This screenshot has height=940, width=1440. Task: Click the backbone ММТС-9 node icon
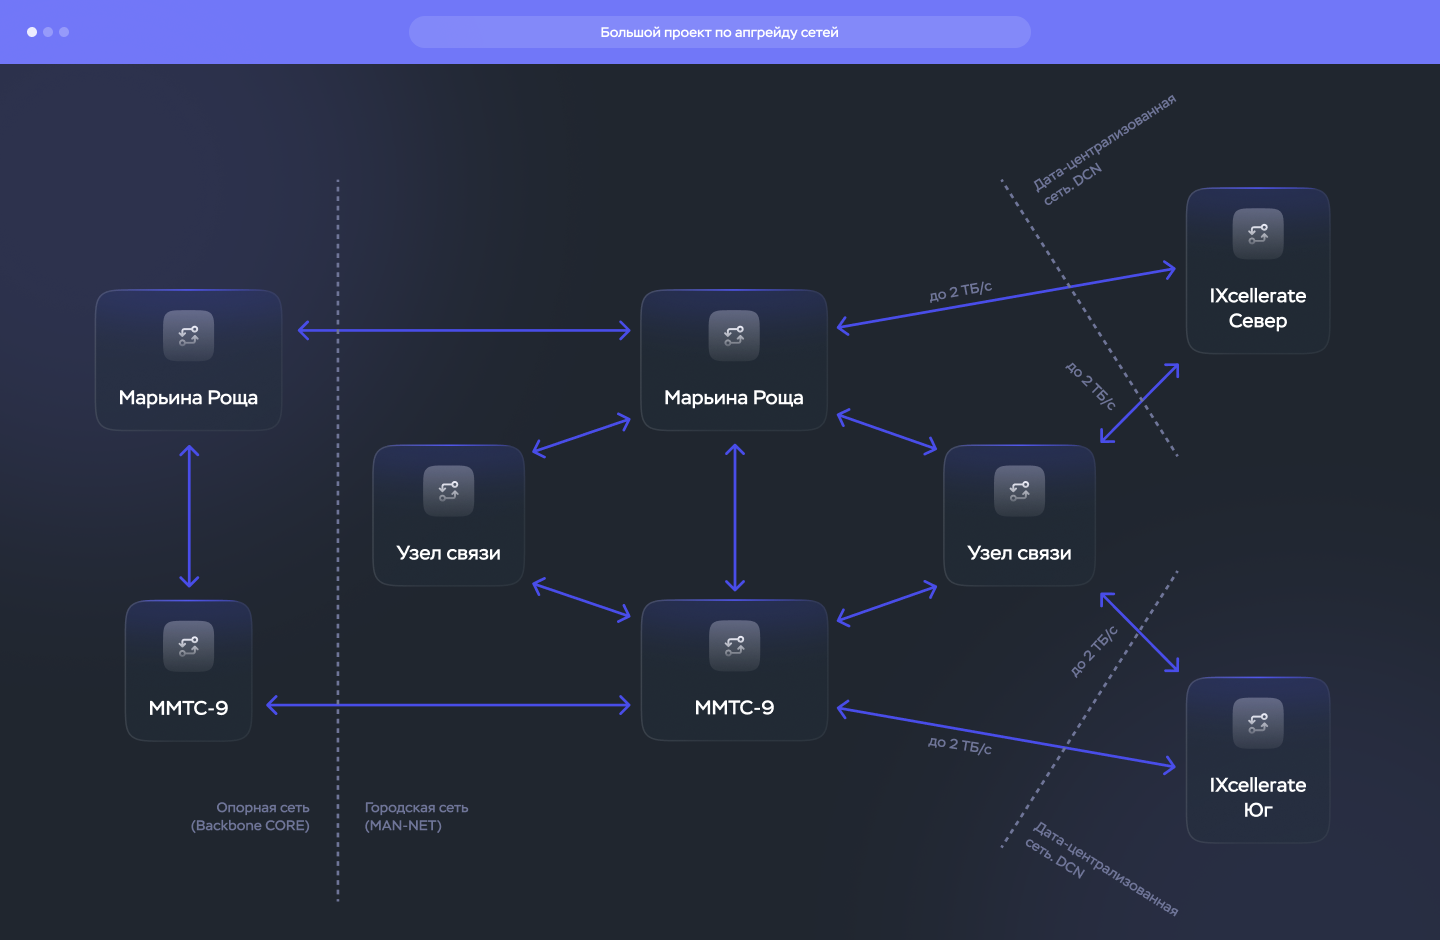click(188, 646)
